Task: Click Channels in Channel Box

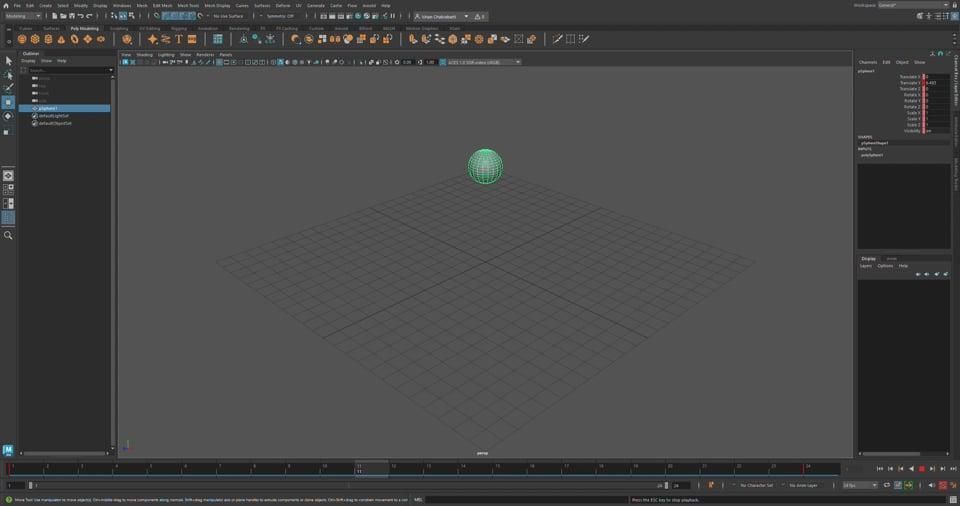Action: (868, 62)
